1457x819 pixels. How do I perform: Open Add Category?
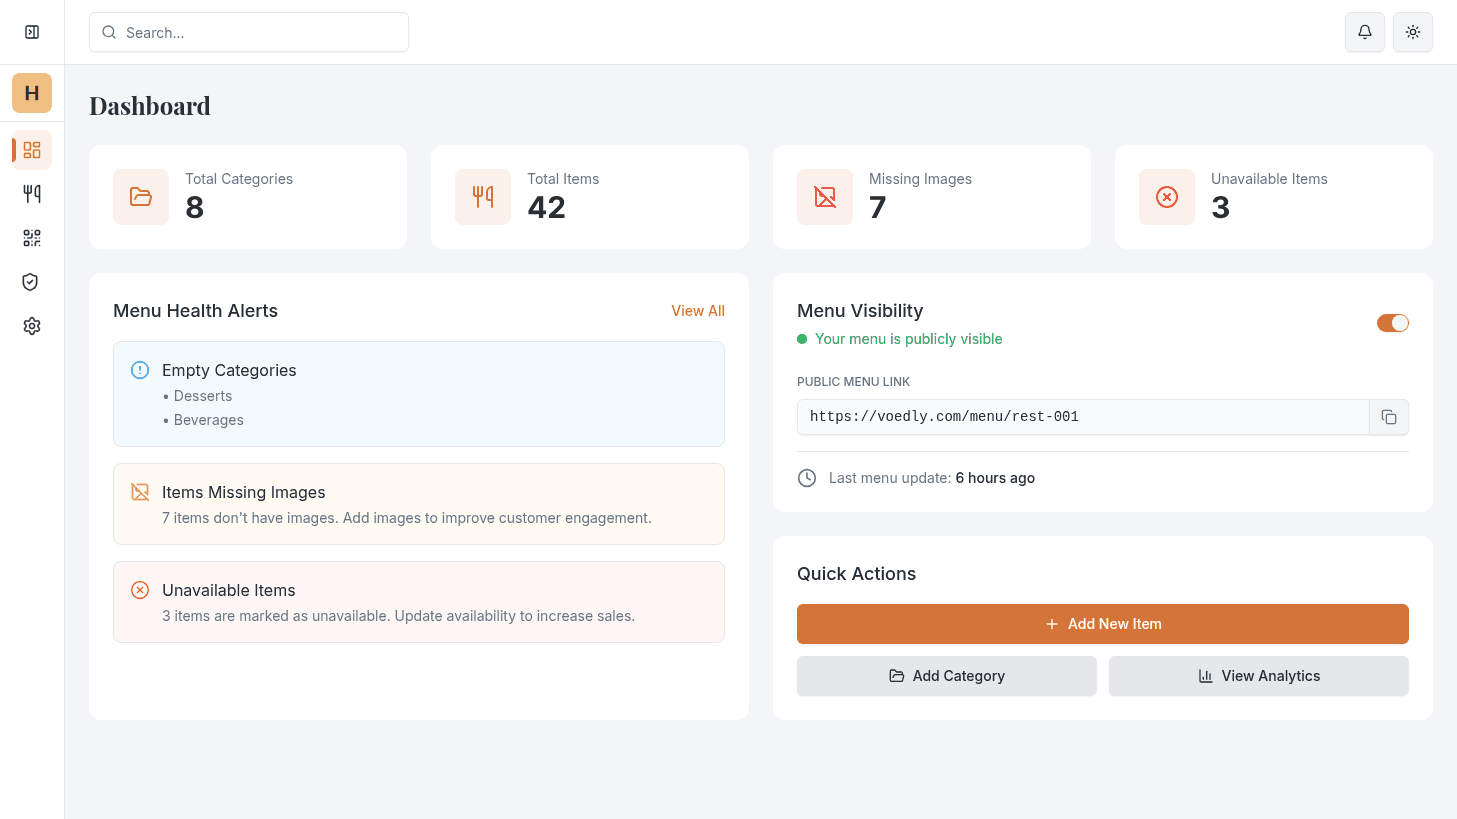tap(946, 675)
